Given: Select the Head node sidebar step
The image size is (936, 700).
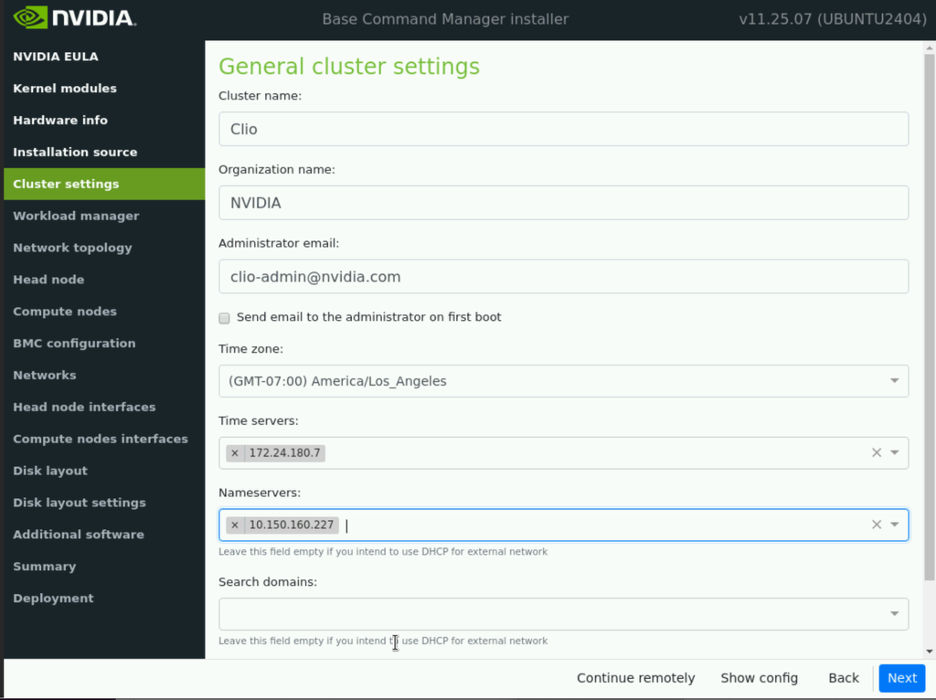Looking at the screenshot, I should click(104, 279).
